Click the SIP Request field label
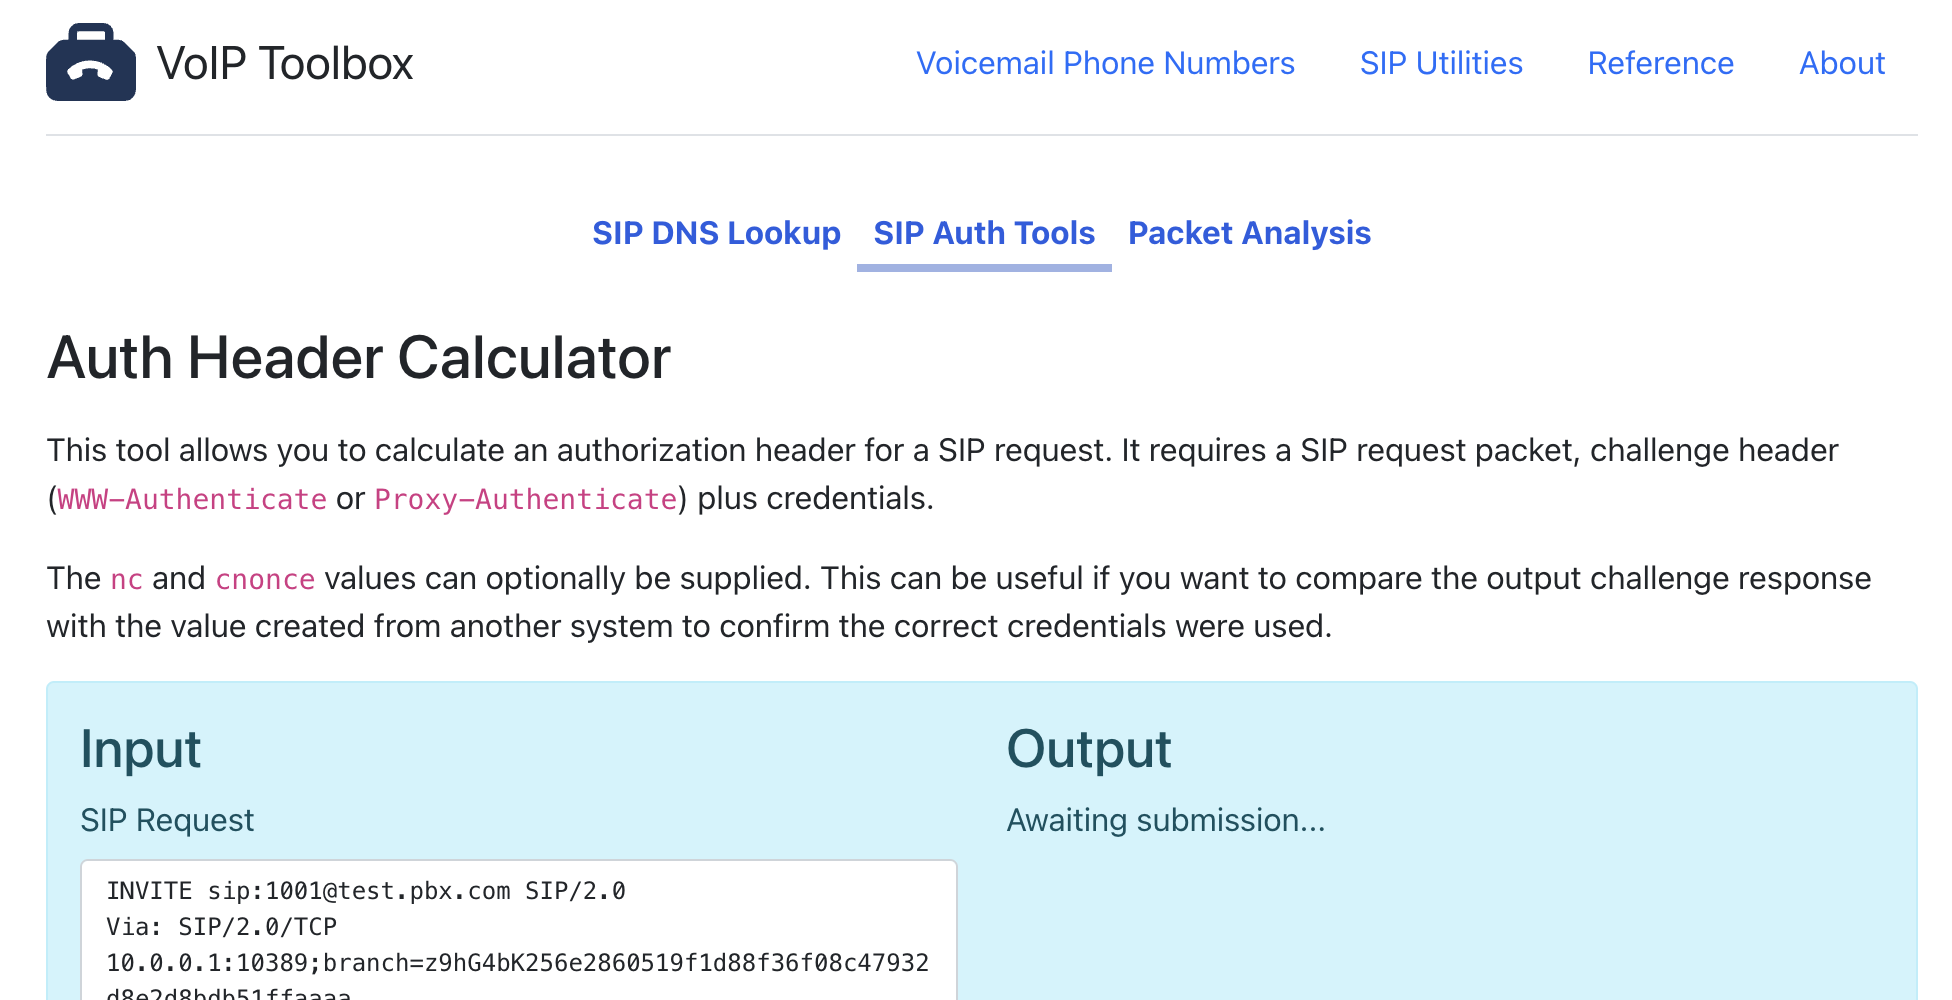 click(167, 820)
